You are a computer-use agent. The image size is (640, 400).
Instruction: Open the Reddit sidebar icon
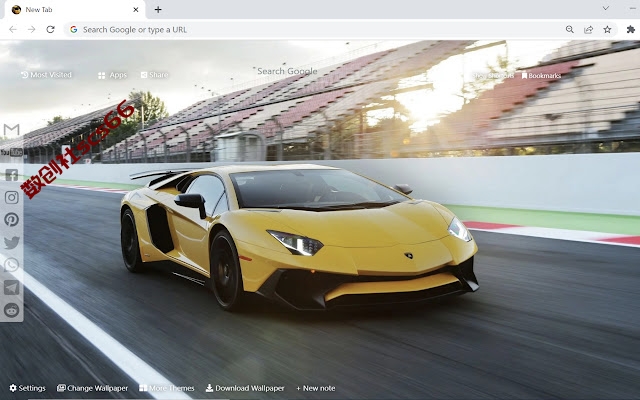click(x=11, y=310)
